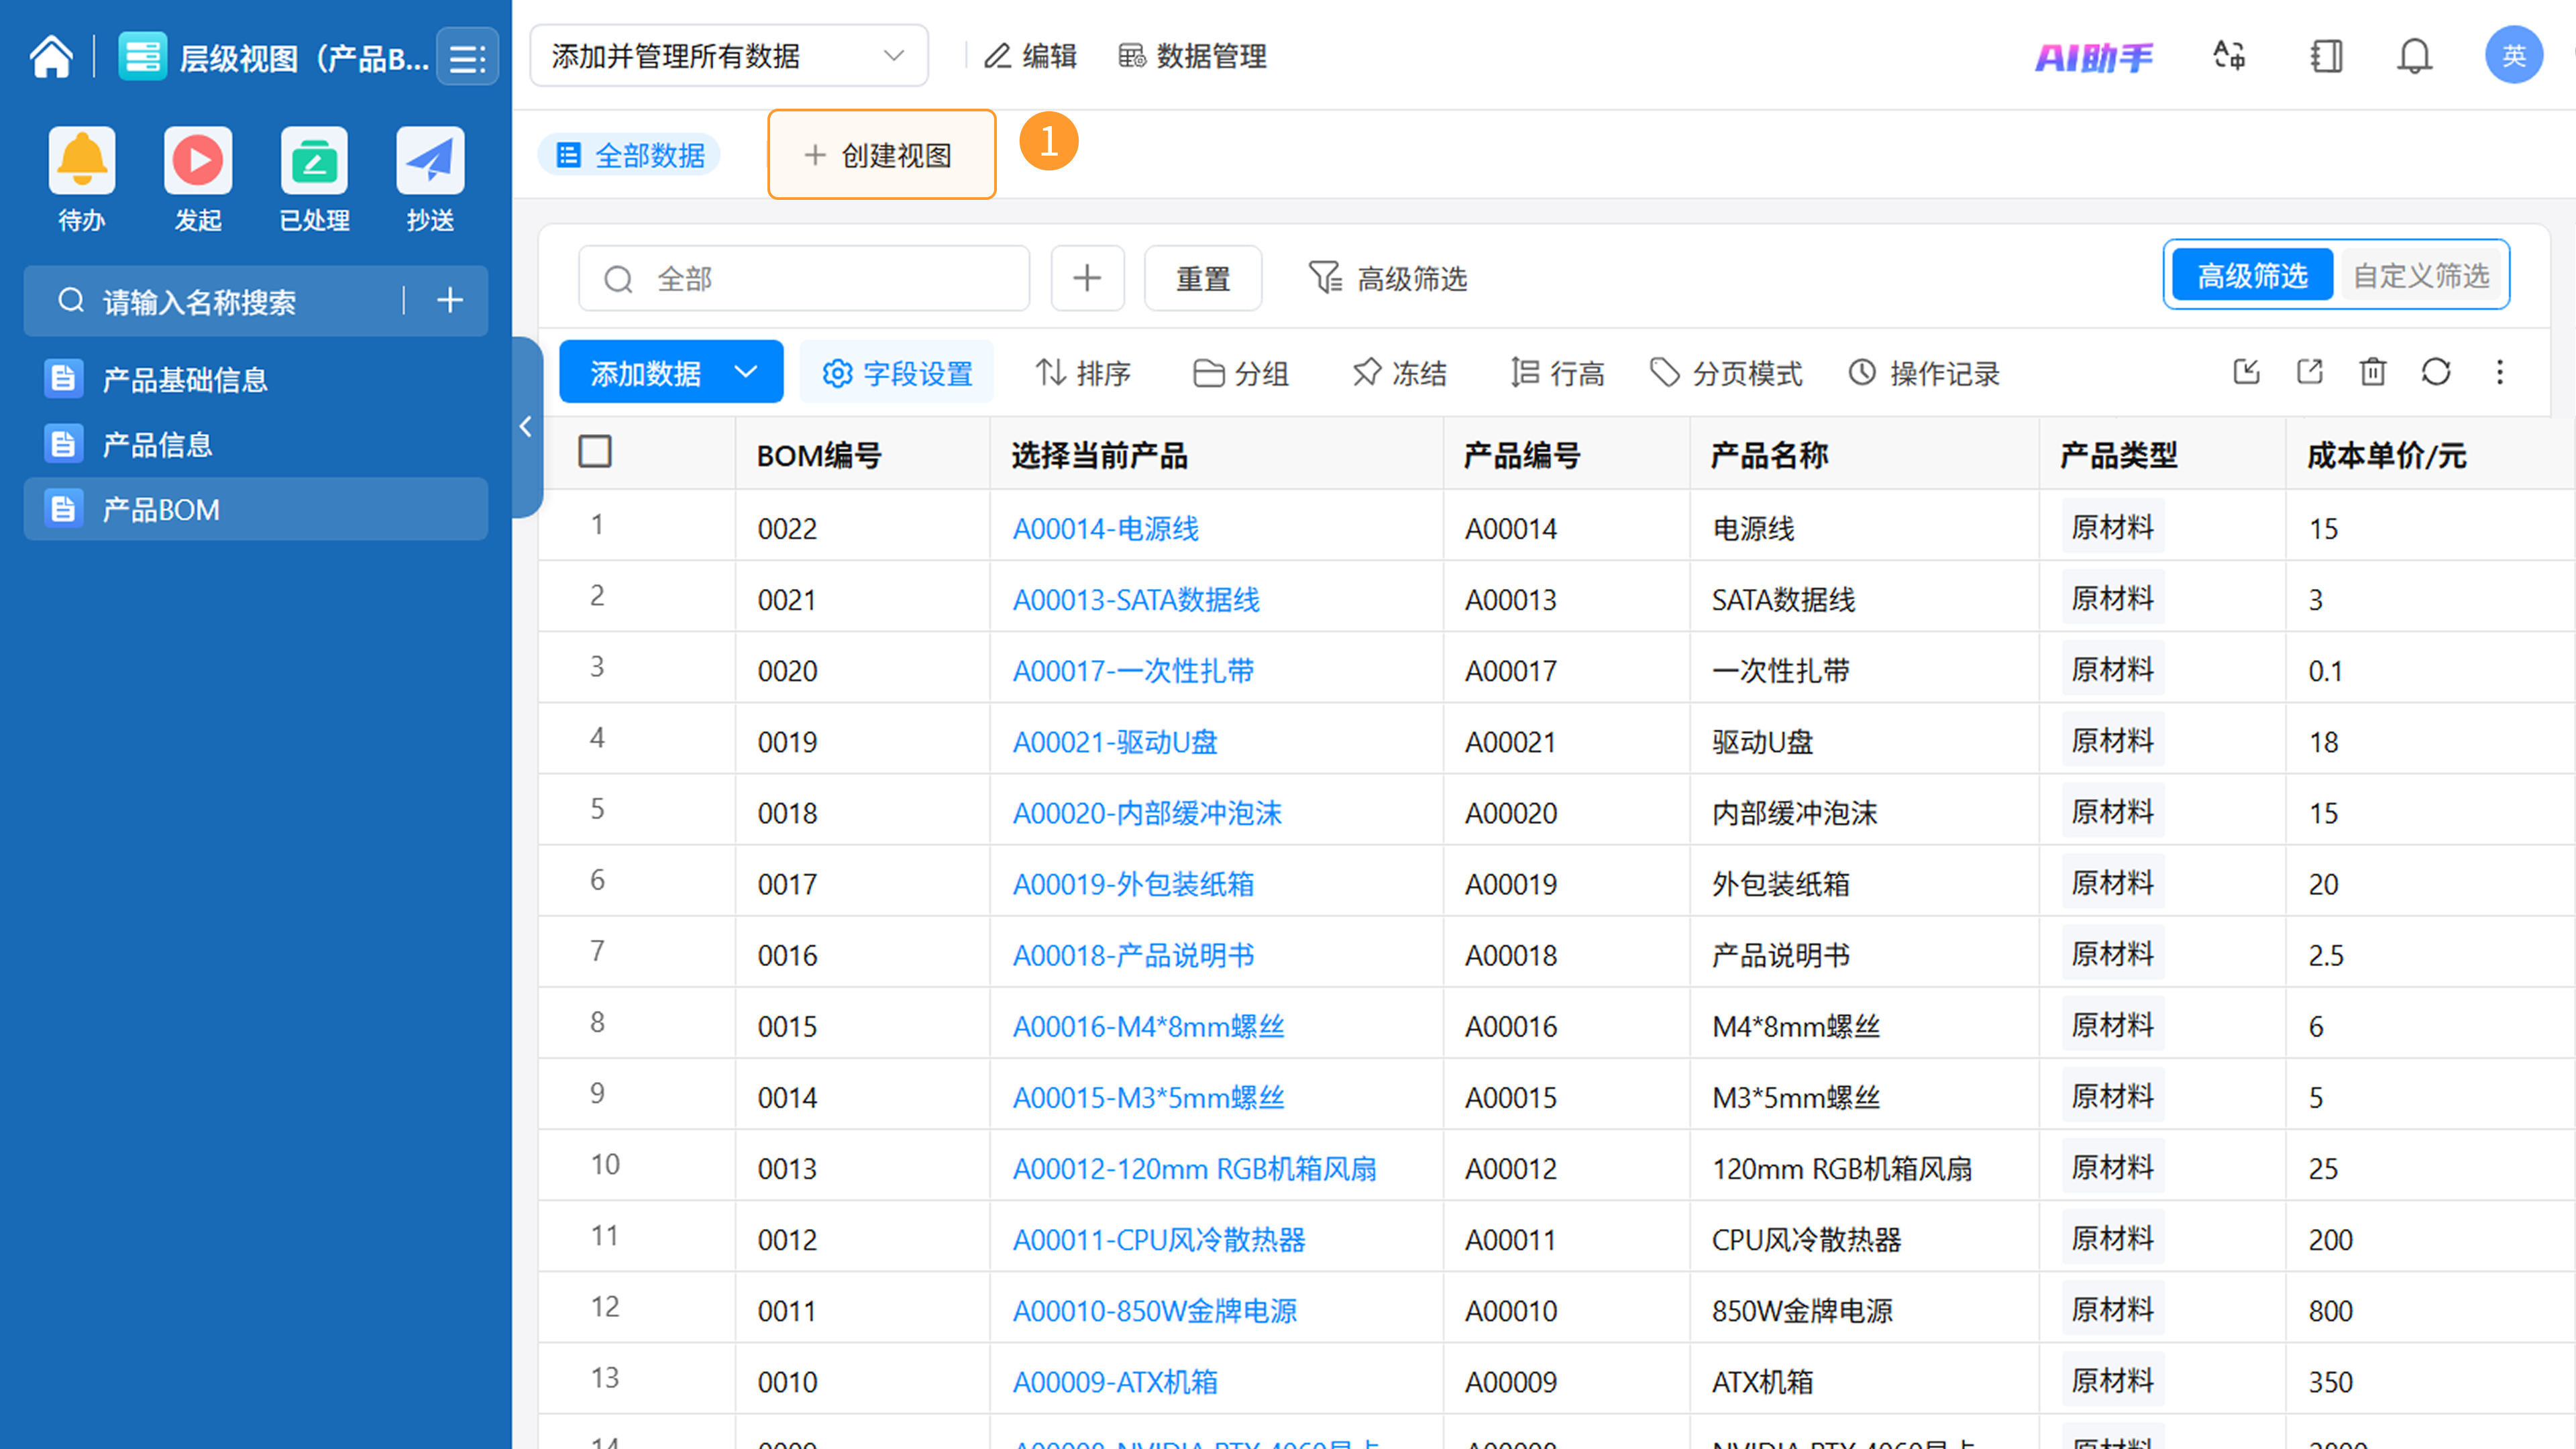Click the notification bell in header
2576x1449 pixels.
pos(2414,56)
